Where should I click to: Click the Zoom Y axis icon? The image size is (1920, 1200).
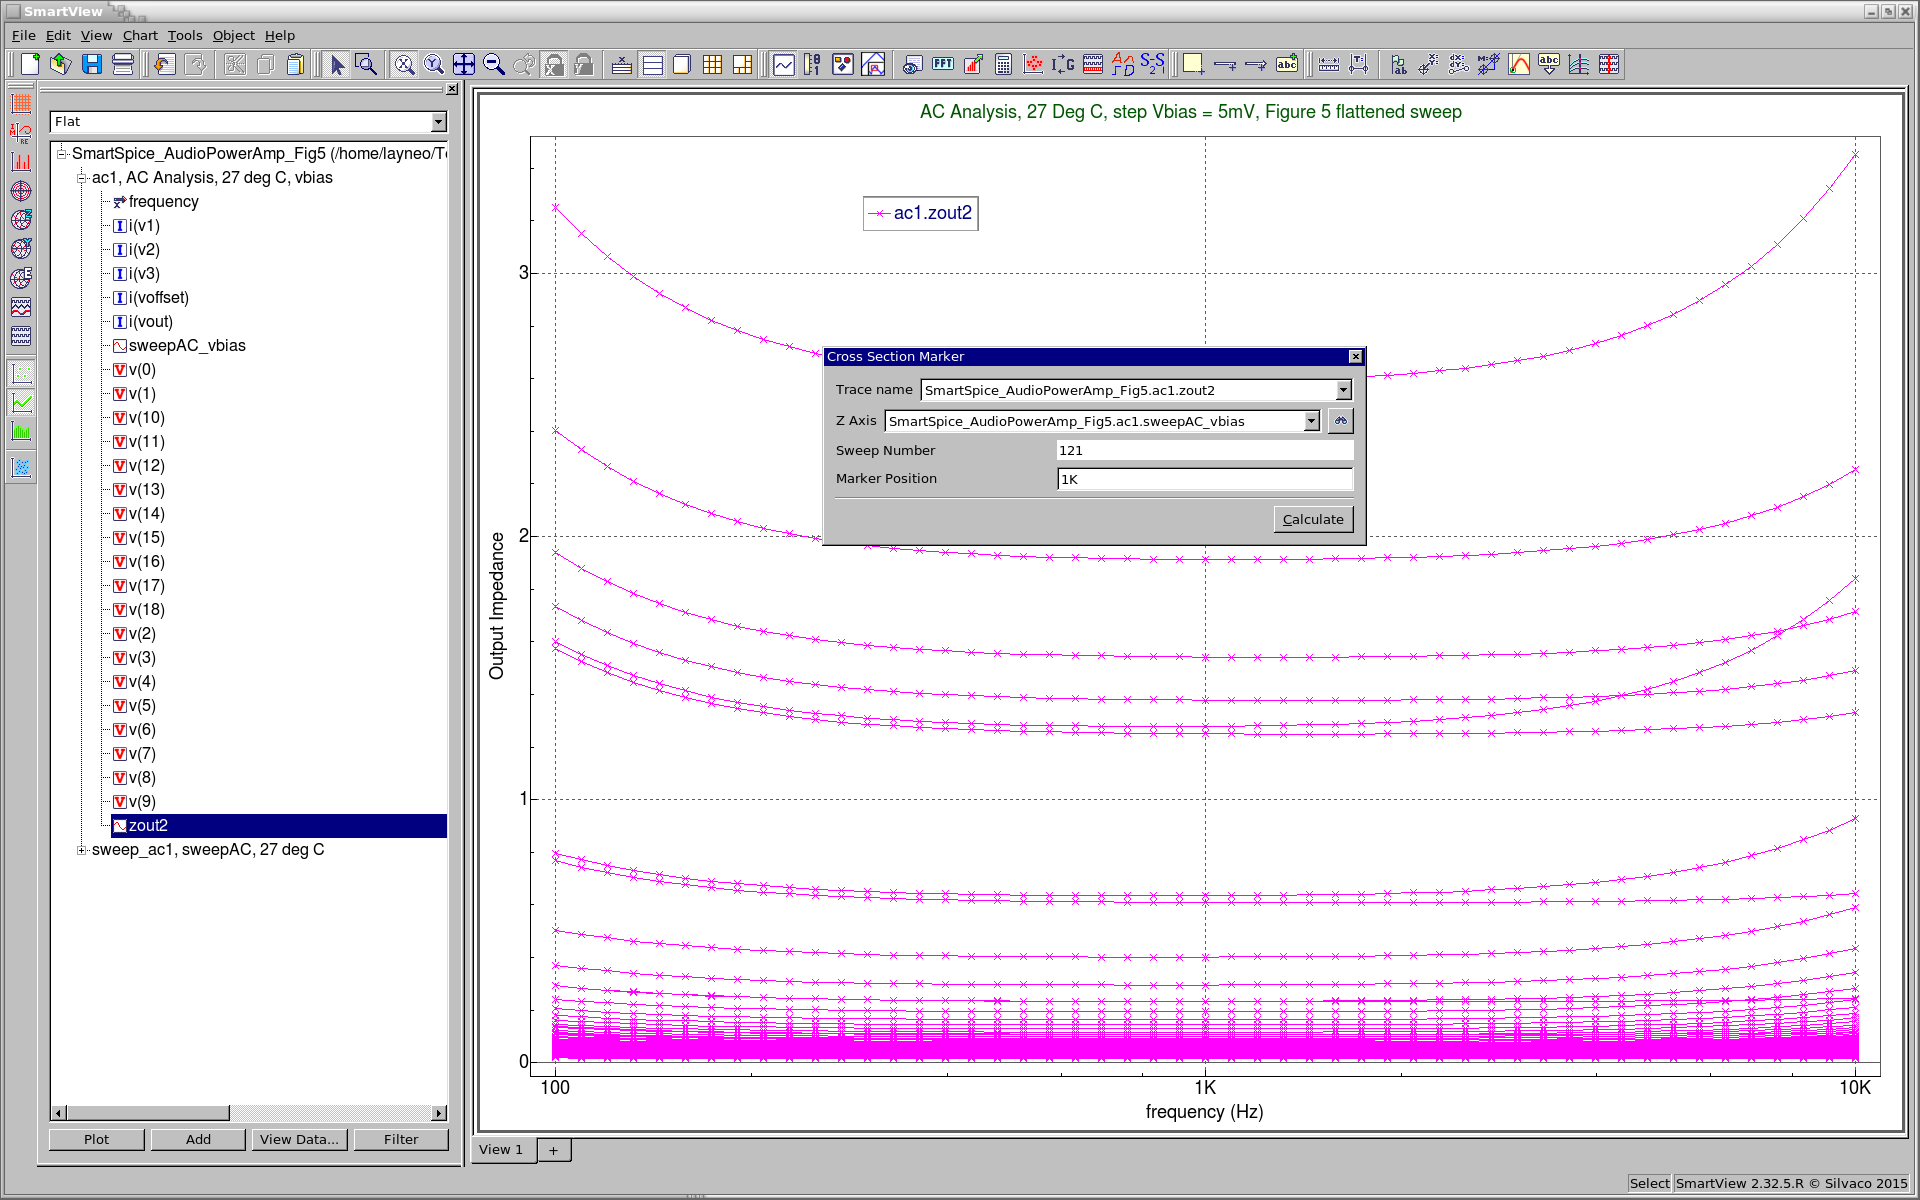pos(434,65)
